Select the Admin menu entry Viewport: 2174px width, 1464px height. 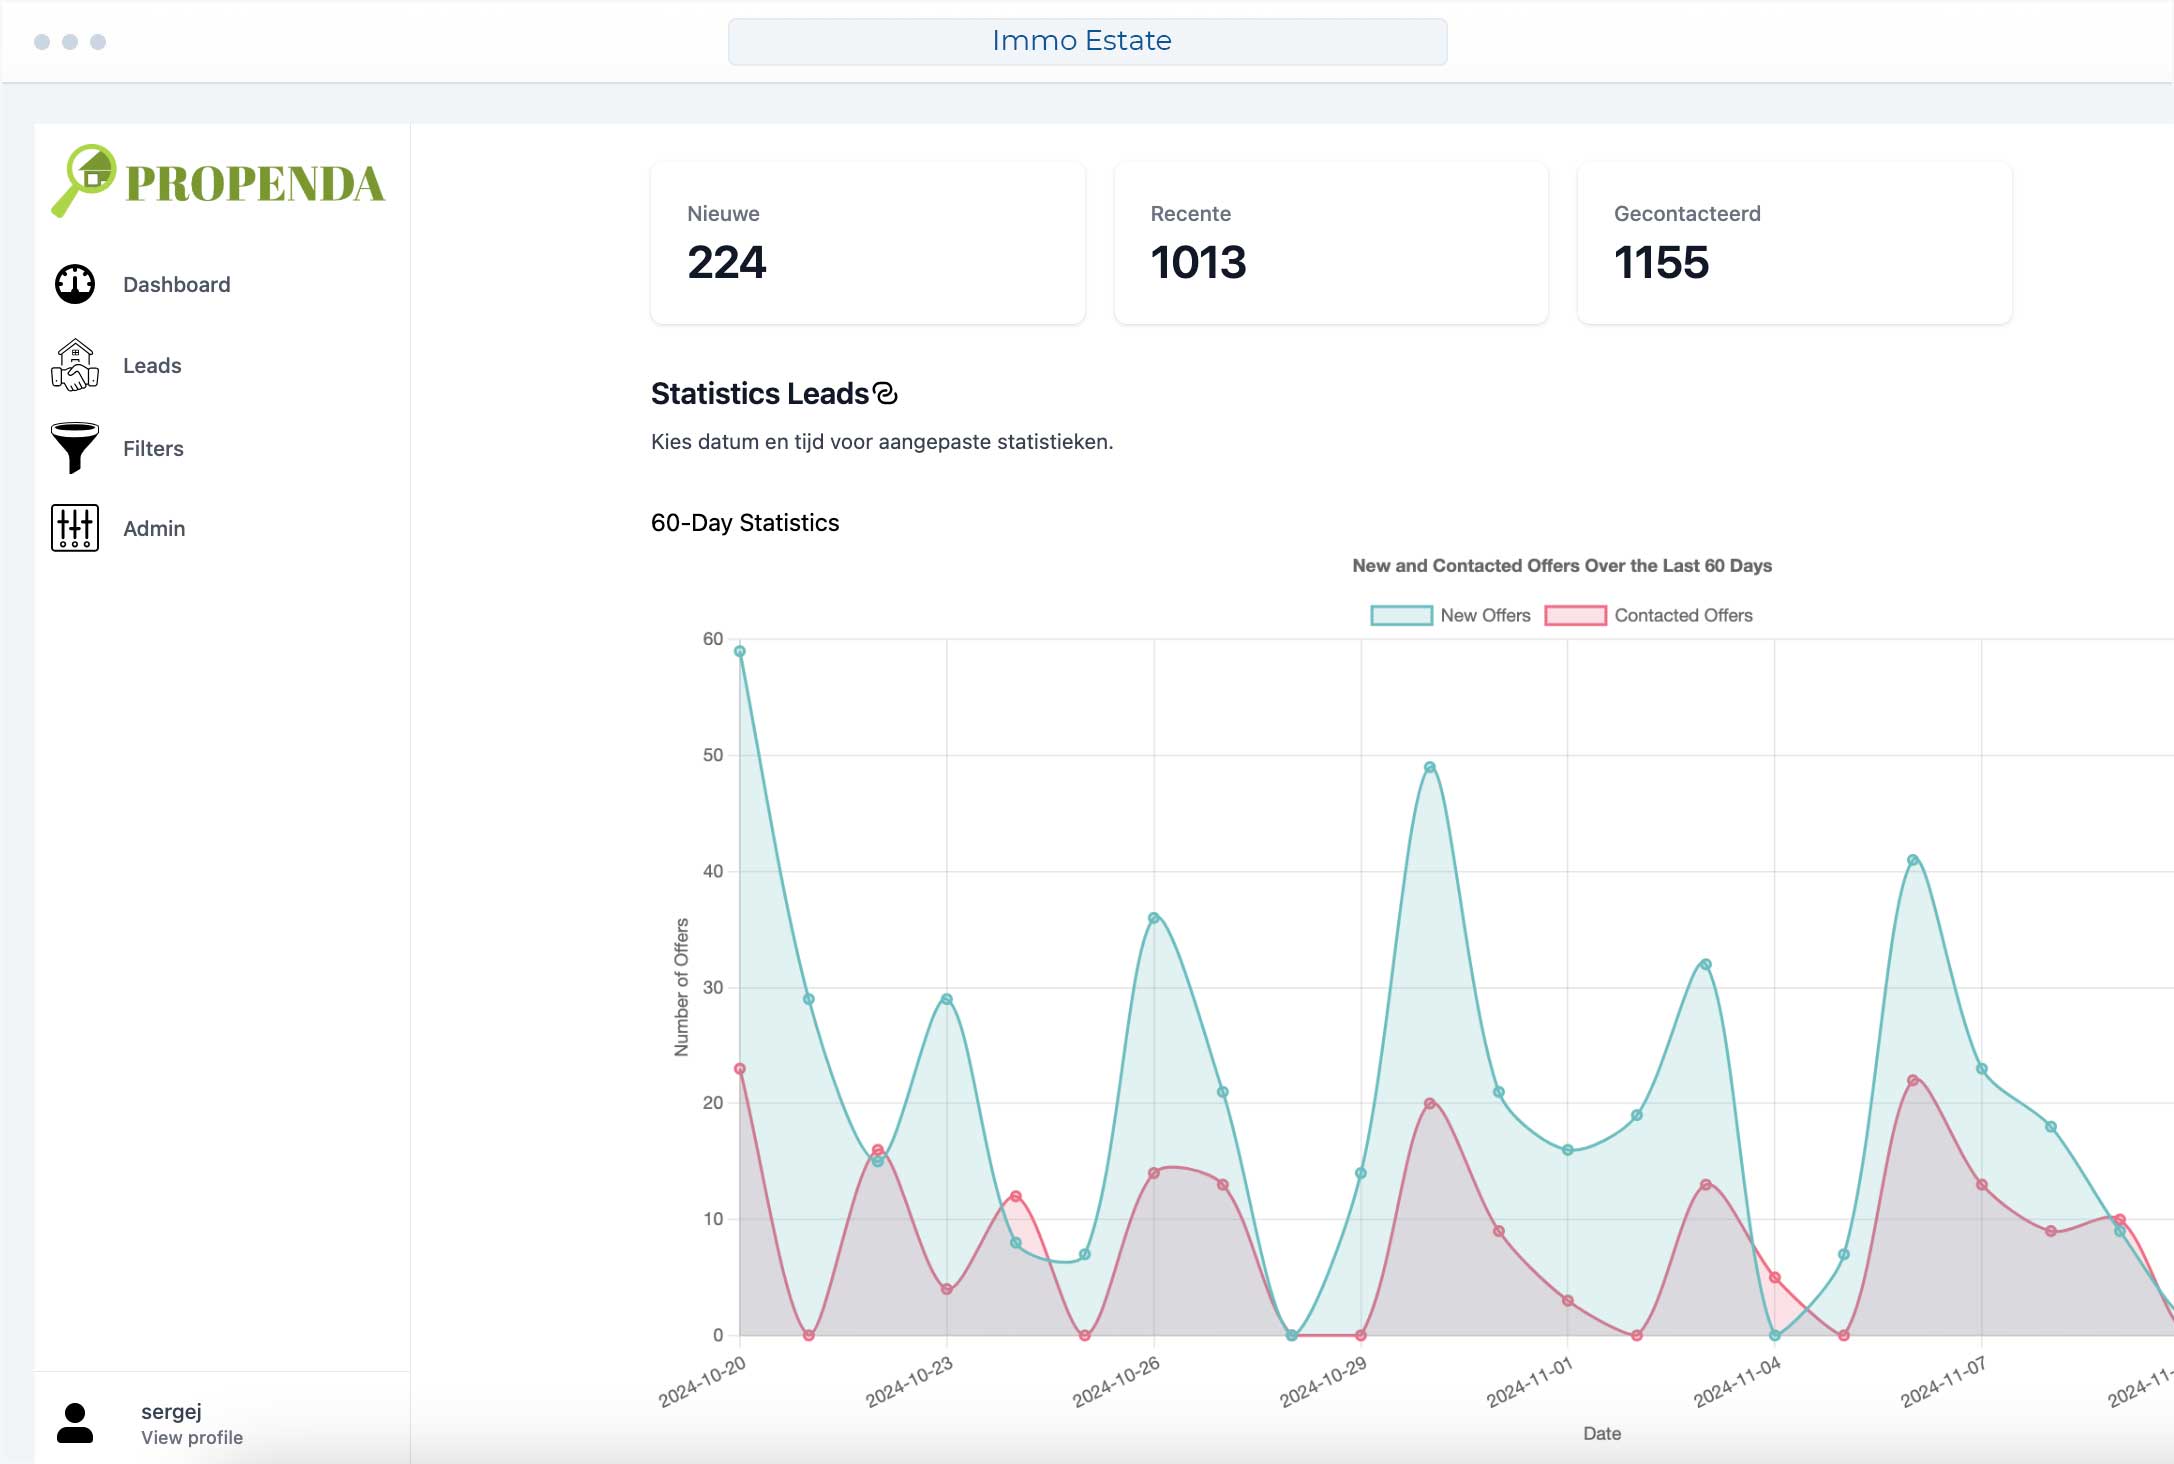pos(154,529)
